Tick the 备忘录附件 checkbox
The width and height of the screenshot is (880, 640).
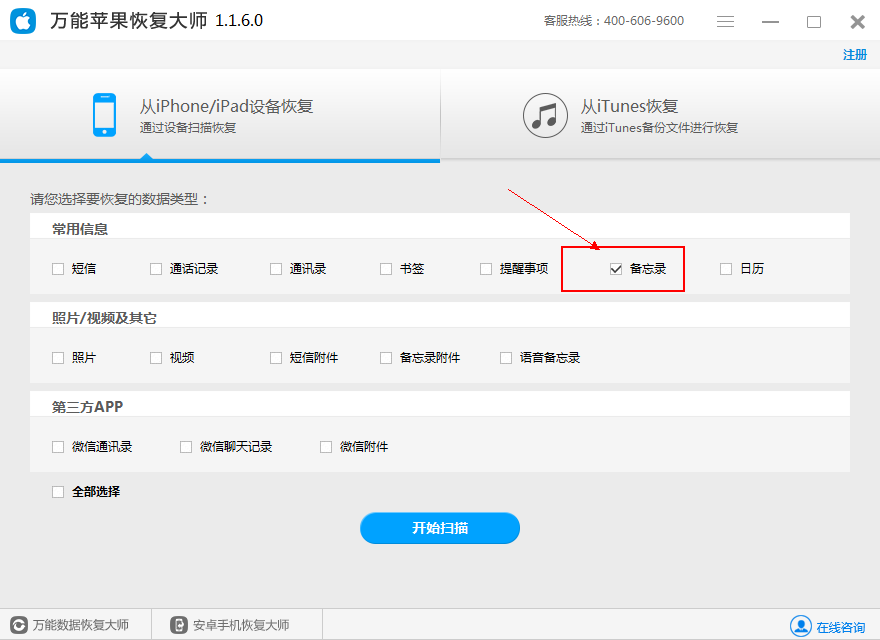click(386, 358)
